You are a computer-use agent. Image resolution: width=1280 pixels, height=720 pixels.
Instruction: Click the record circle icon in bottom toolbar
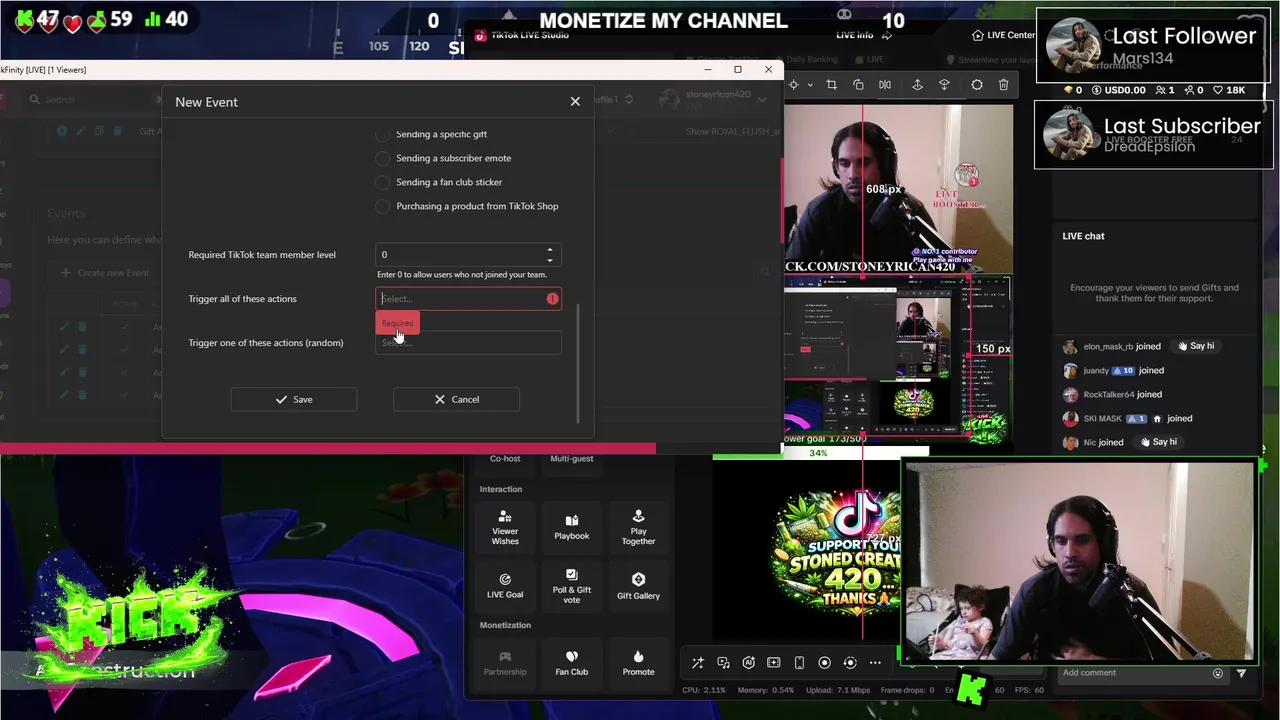[x=825, y=663]
